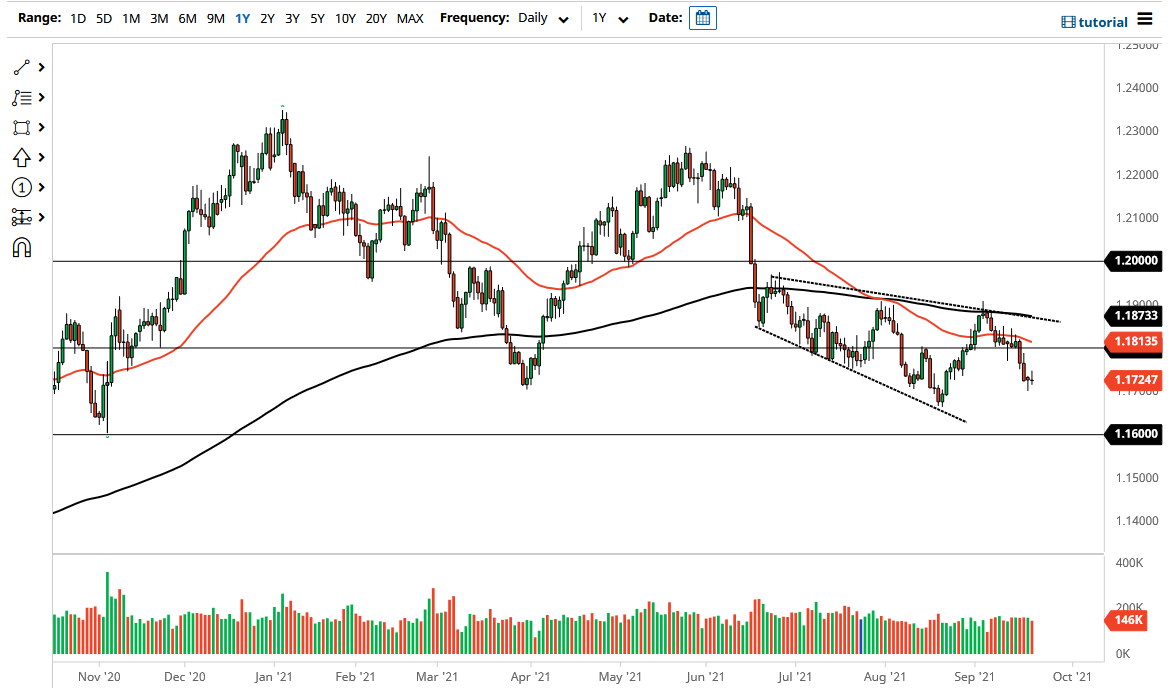Click the Oct '21 date axis label

pyautogui.click(x=1072, y=677)
